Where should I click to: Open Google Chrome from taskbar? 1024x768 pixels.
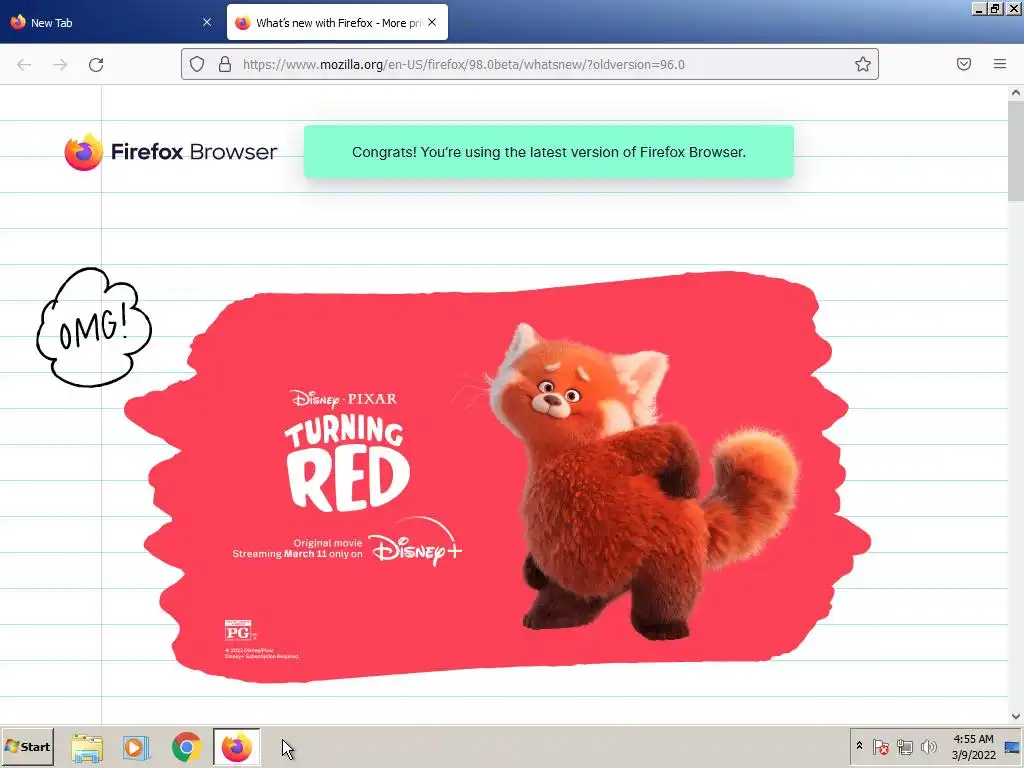(x=186, y=748)
